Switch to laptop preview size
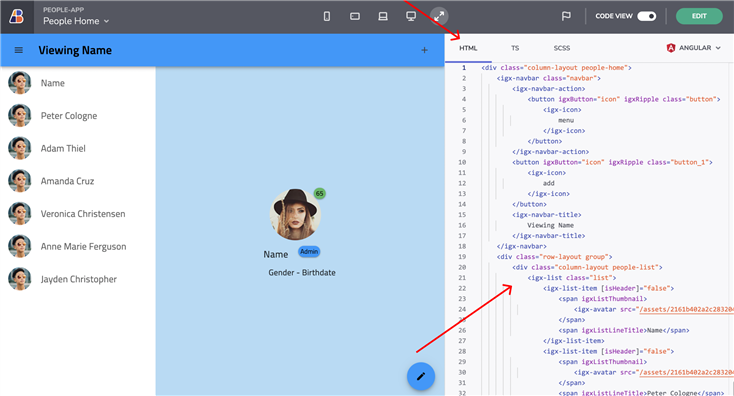734x396 pixels. pos(383,16)
